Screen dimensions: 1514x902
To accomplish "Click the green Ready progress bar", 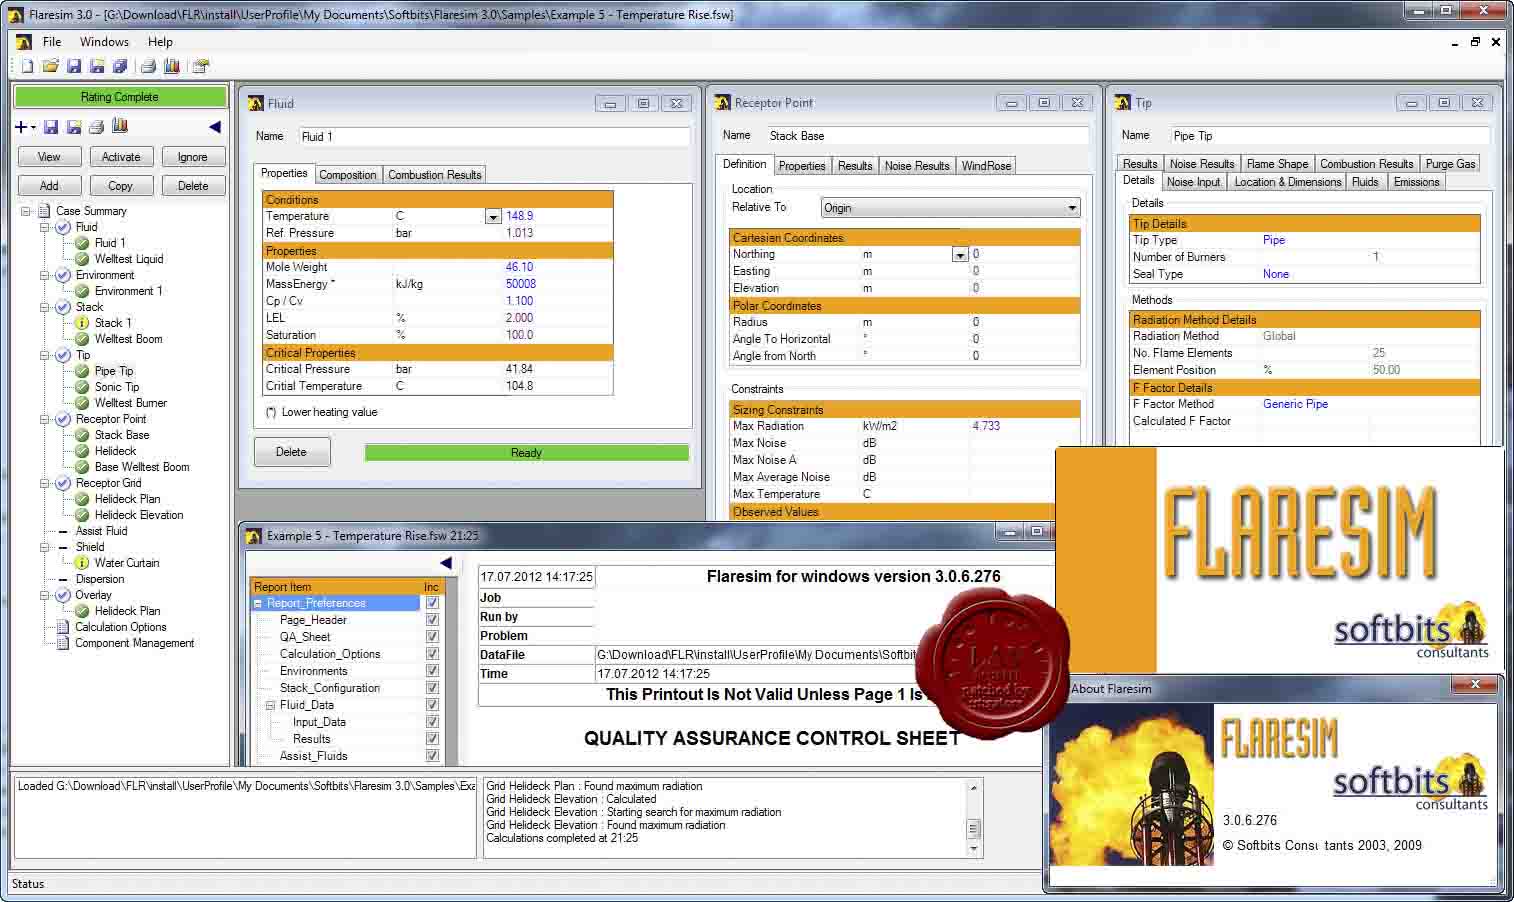I will (526, 453).
